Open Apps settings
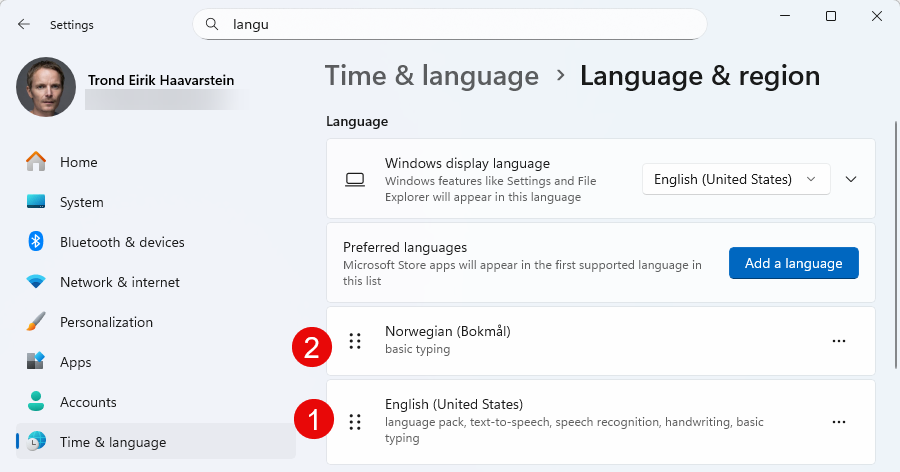 pyautogui.click(x=156, y=362)
